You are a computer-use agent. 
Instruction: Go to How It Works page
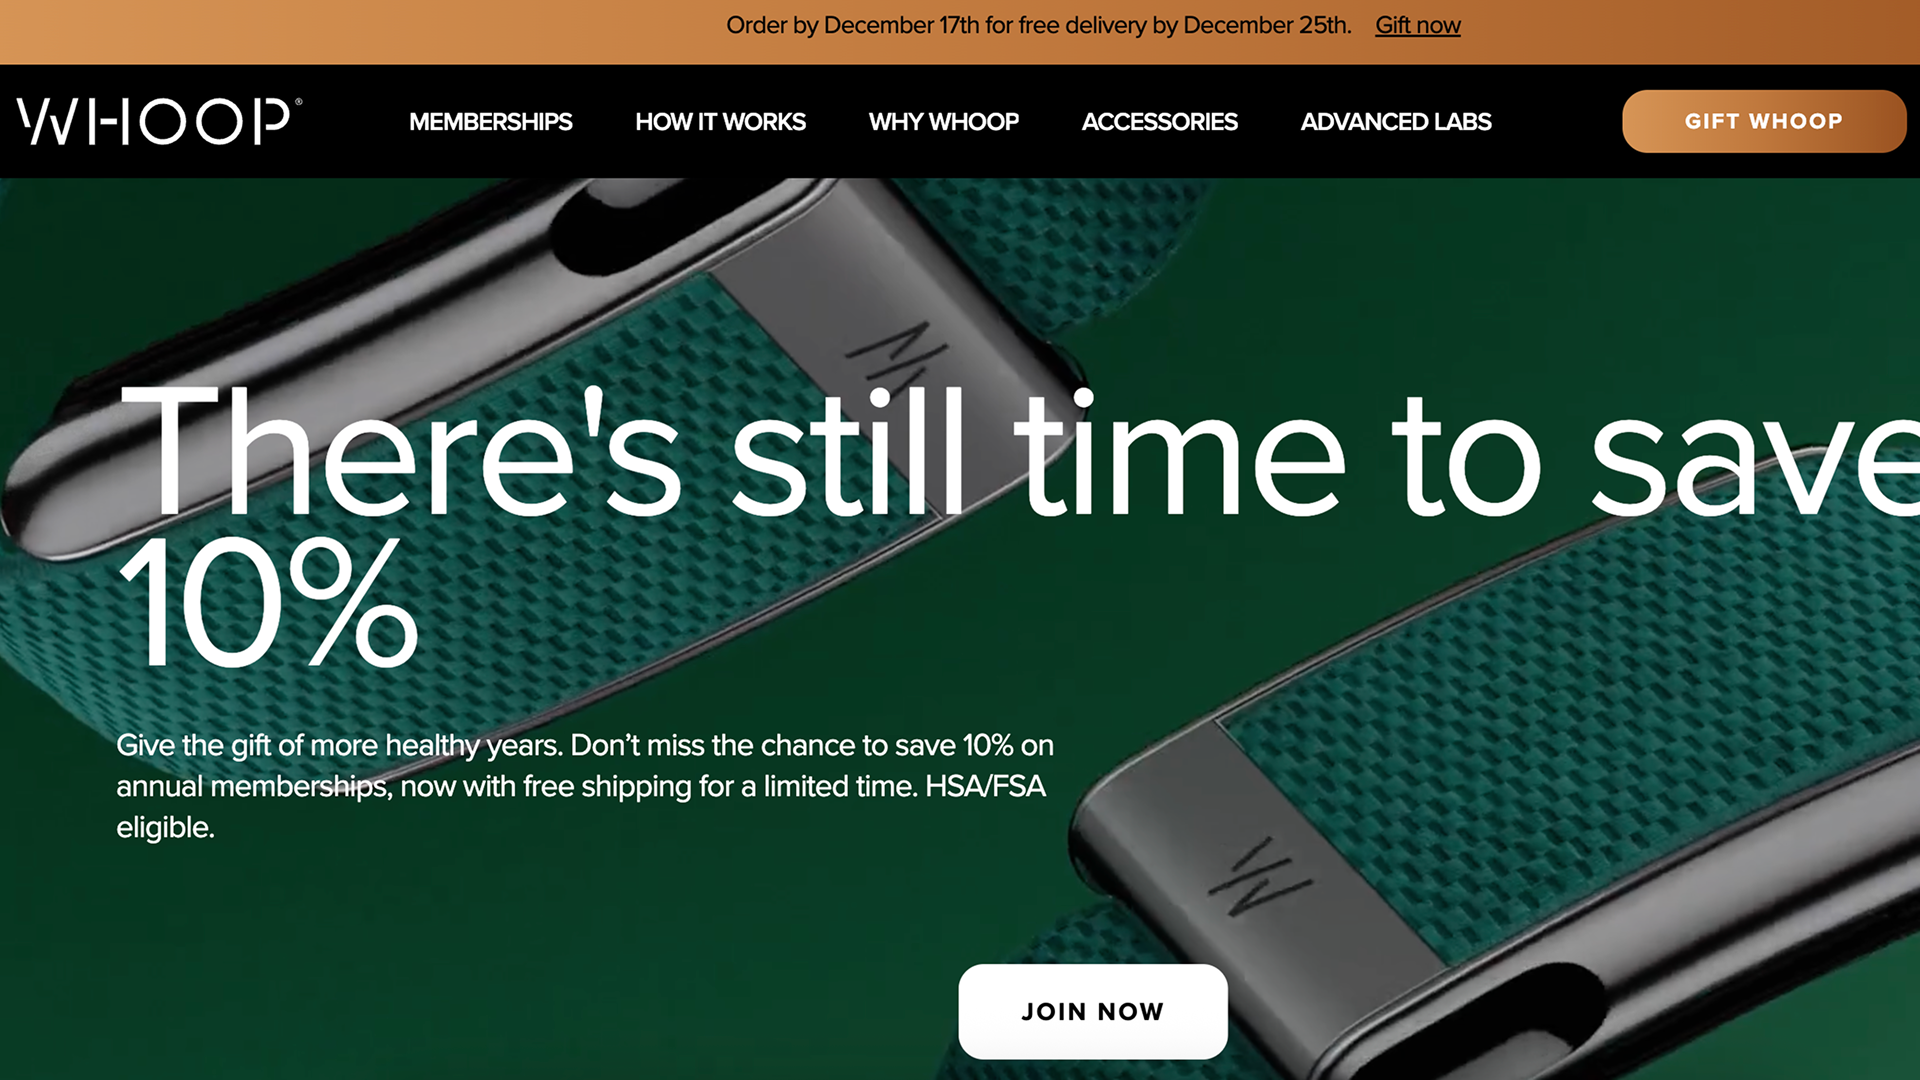coord(720,122)
